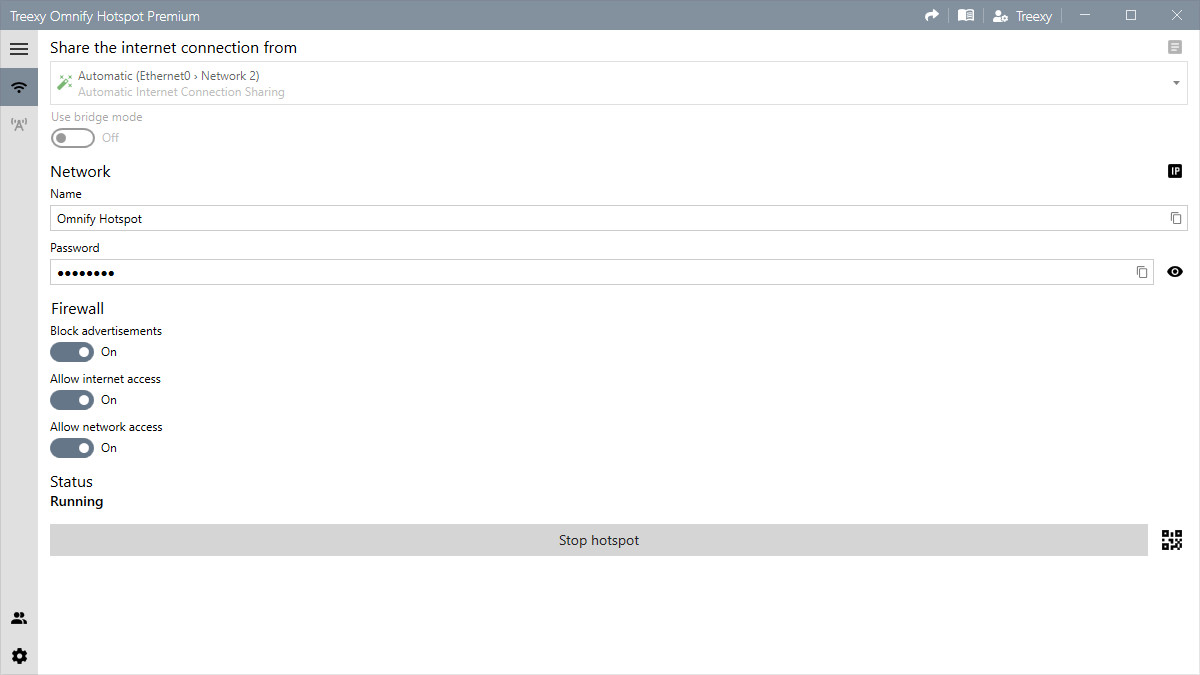The height and width of the screenshot is (675, 1200).
Task: Show the QR code for the hotspot
Action: 1172,539
